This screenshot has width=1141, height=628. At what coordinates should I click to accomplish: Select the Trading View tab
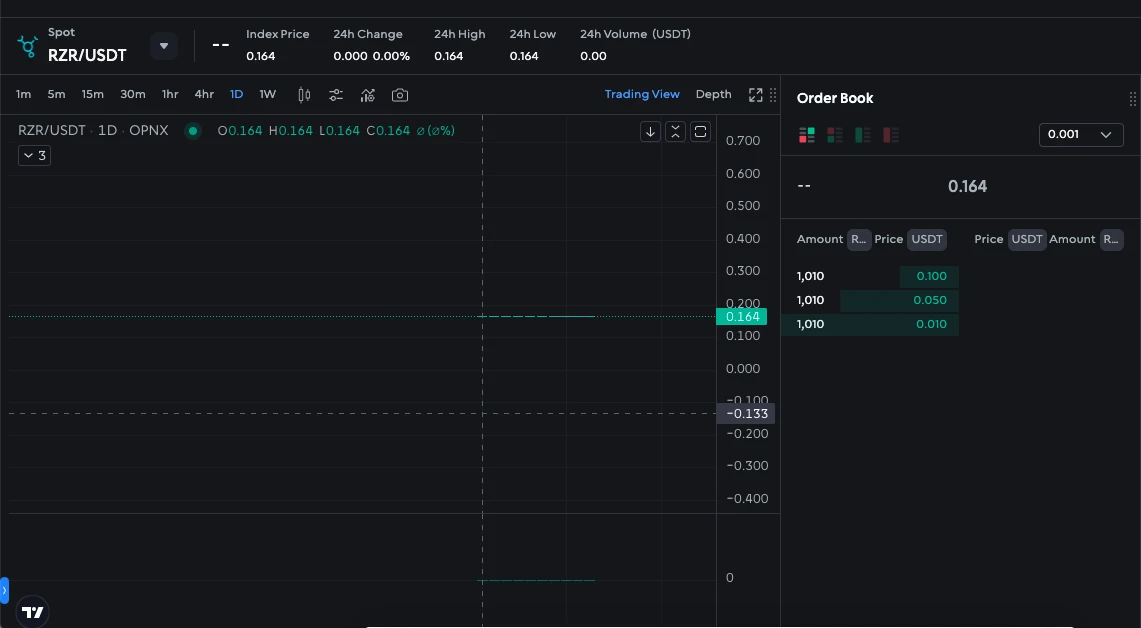pos(642,94)
